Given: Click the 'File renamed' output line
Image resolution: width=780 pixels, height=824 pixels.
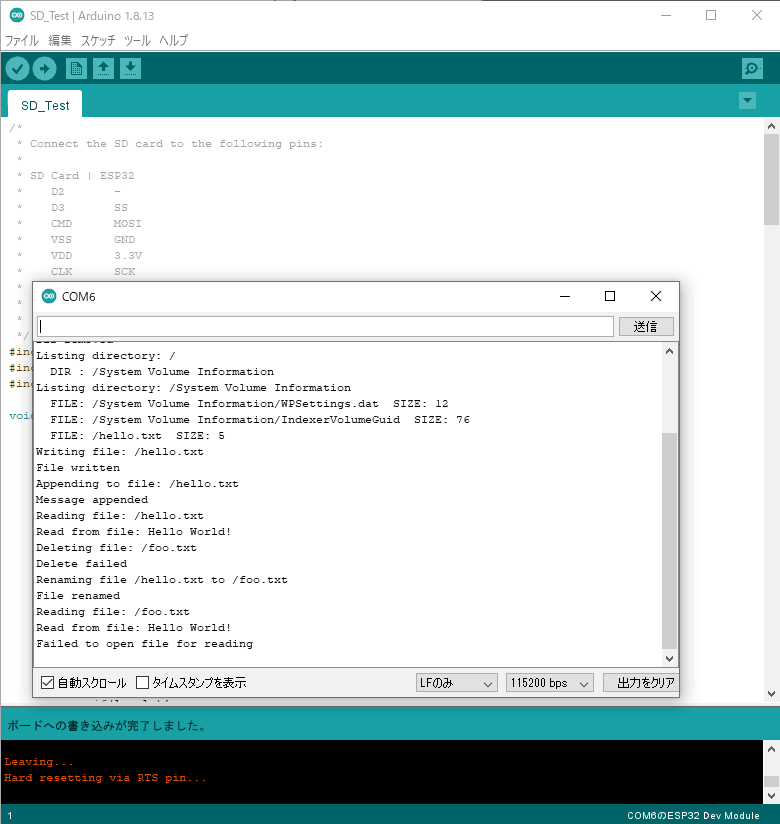Looking at the screenshot, I should point(78,596).
